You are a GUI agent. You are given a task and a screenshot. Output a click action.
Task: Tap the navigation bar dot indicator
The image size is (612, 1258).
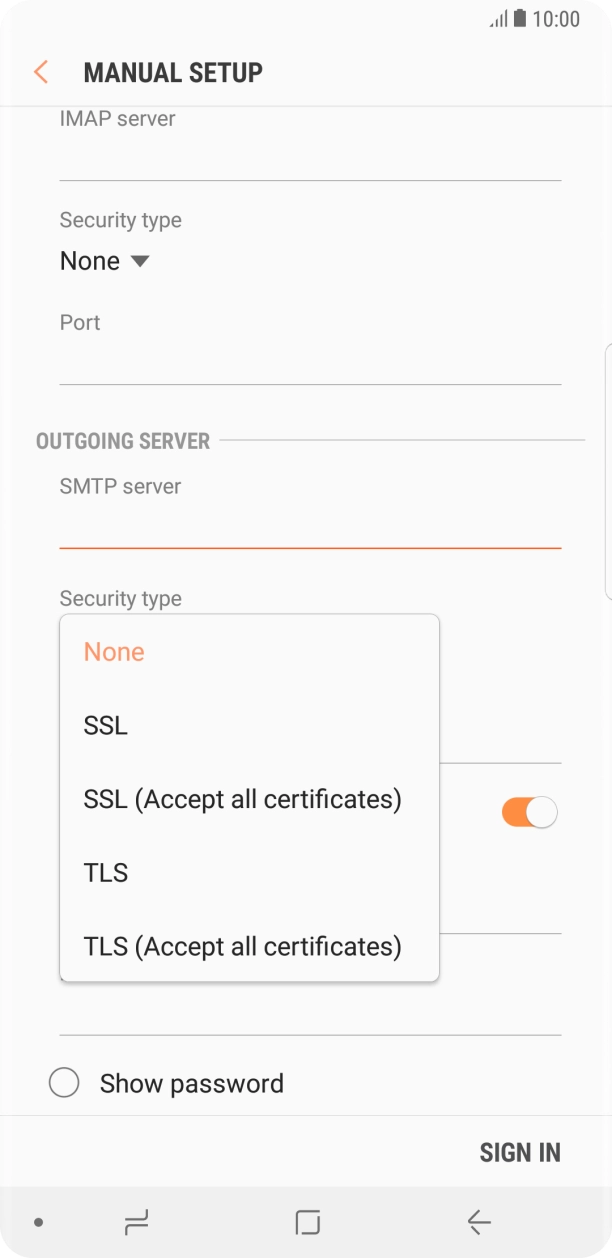[38, 1221]
